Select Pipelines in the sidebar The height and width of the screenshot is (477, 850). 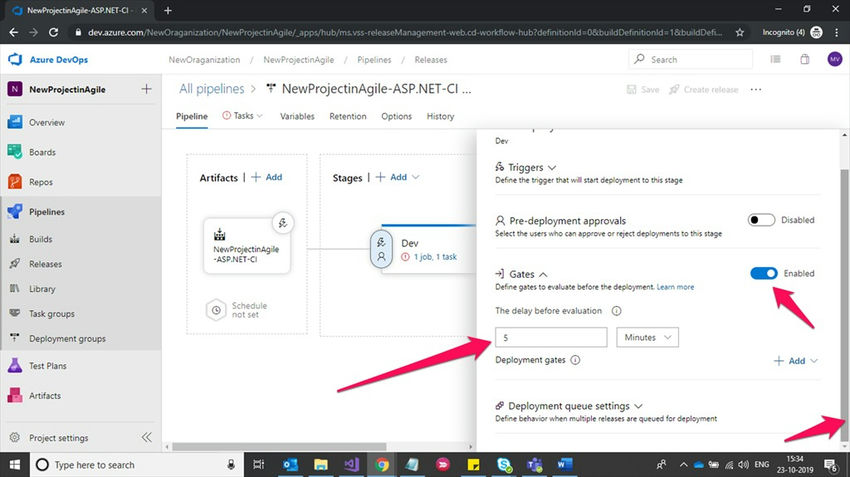47,212
